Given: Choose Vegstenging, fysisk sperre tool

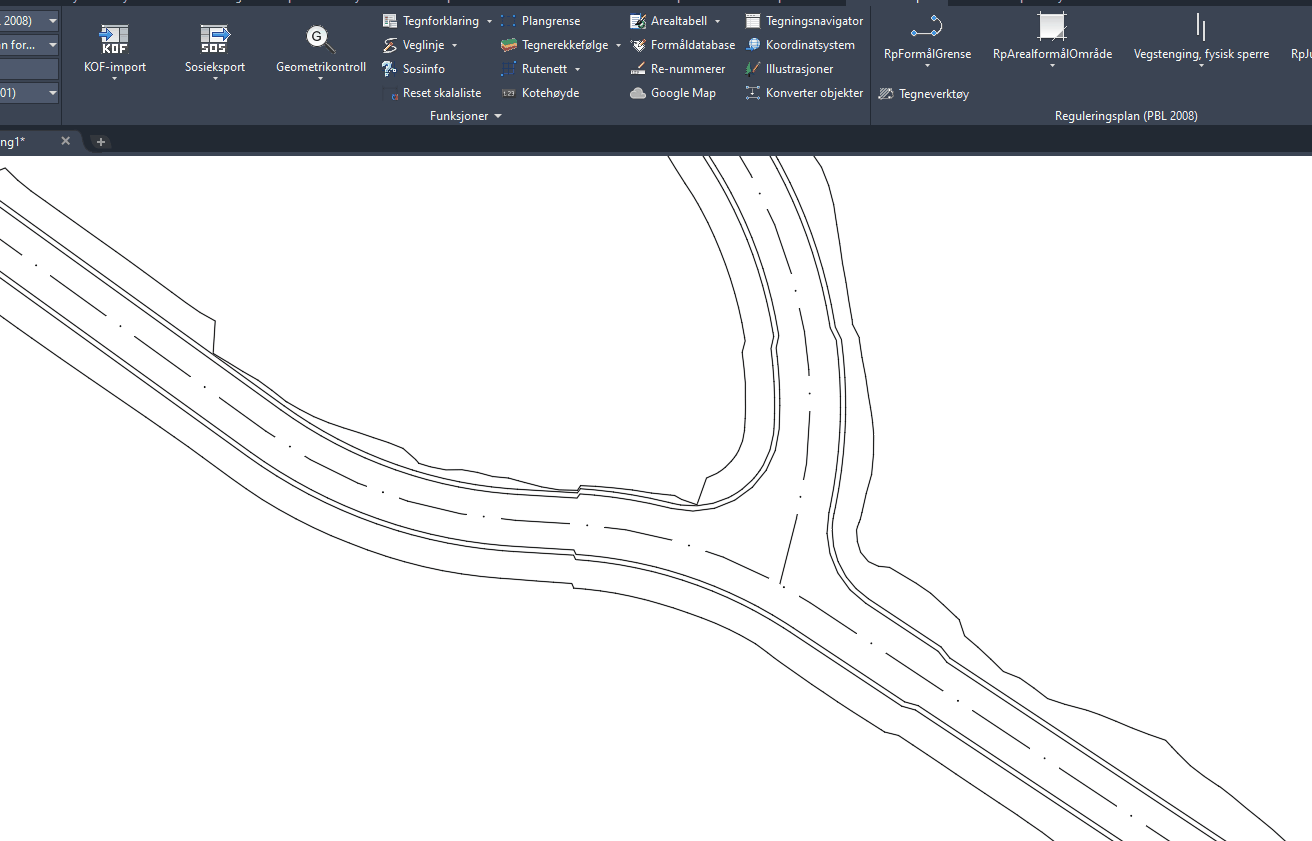Looking at the screenshot, I should pos(1201,27).
